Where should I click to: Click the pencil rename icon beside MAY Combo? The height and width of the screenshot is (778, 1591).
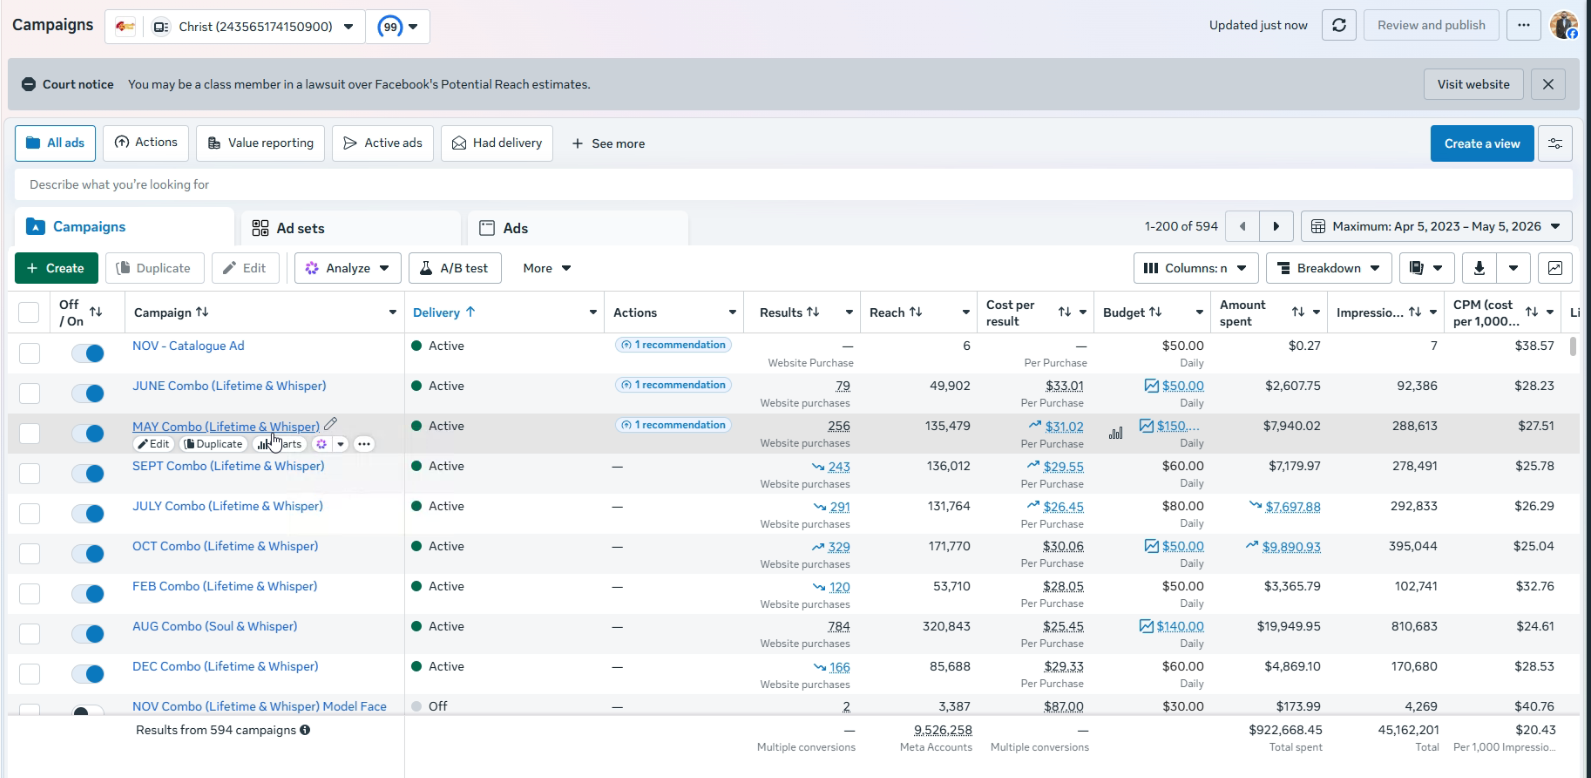(331, 425)
